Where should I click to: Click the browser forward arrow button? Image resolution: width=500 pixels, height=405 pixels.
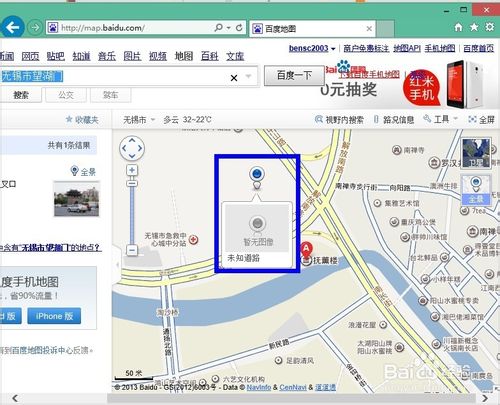pos(35,27)
